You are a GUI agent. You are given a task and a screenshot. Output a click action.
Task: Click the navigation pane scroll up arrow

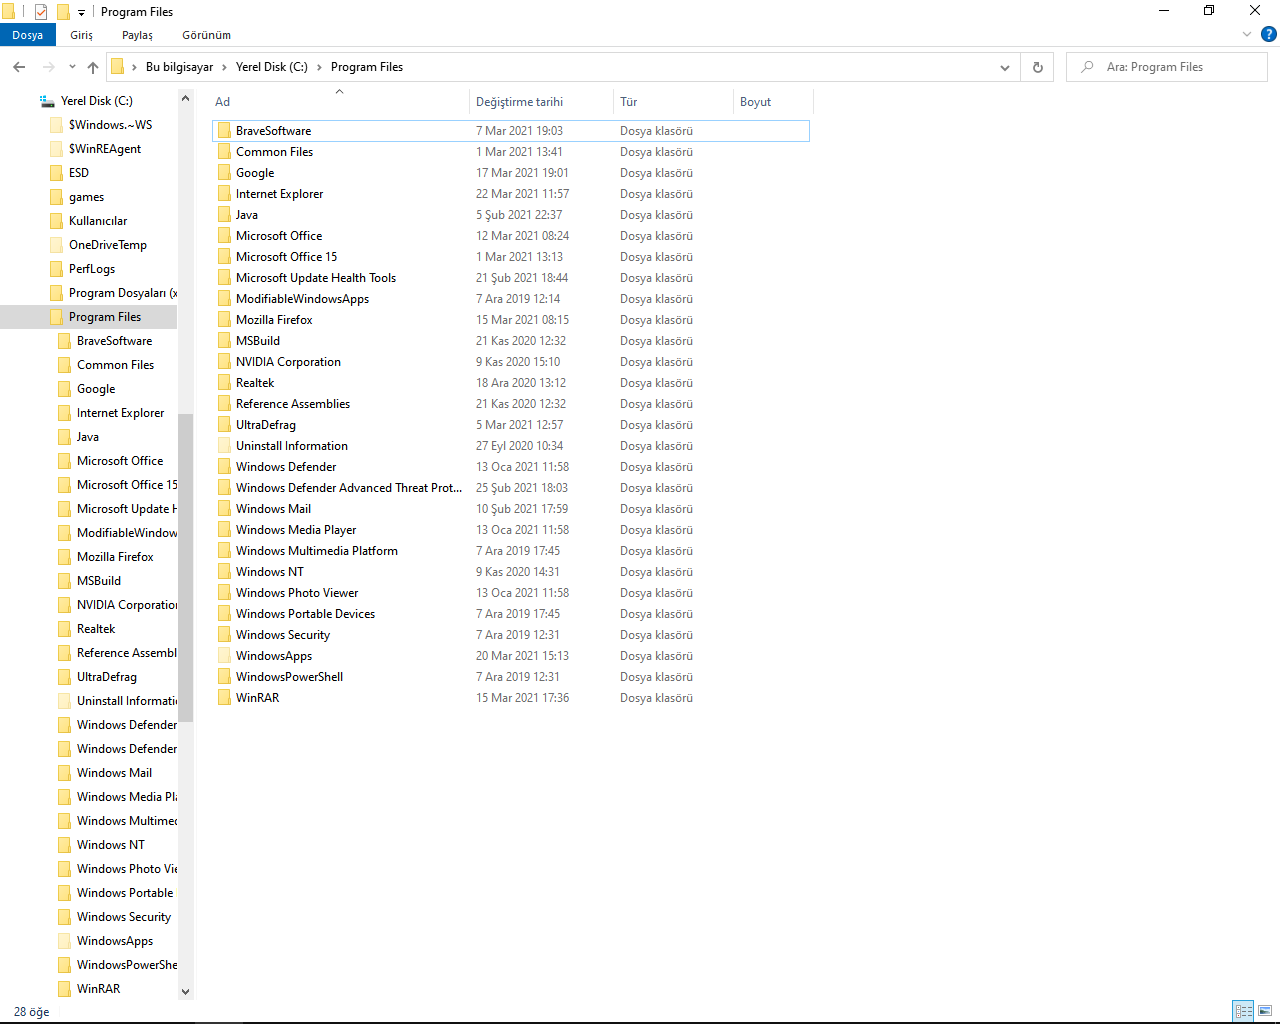click(185, 99)
